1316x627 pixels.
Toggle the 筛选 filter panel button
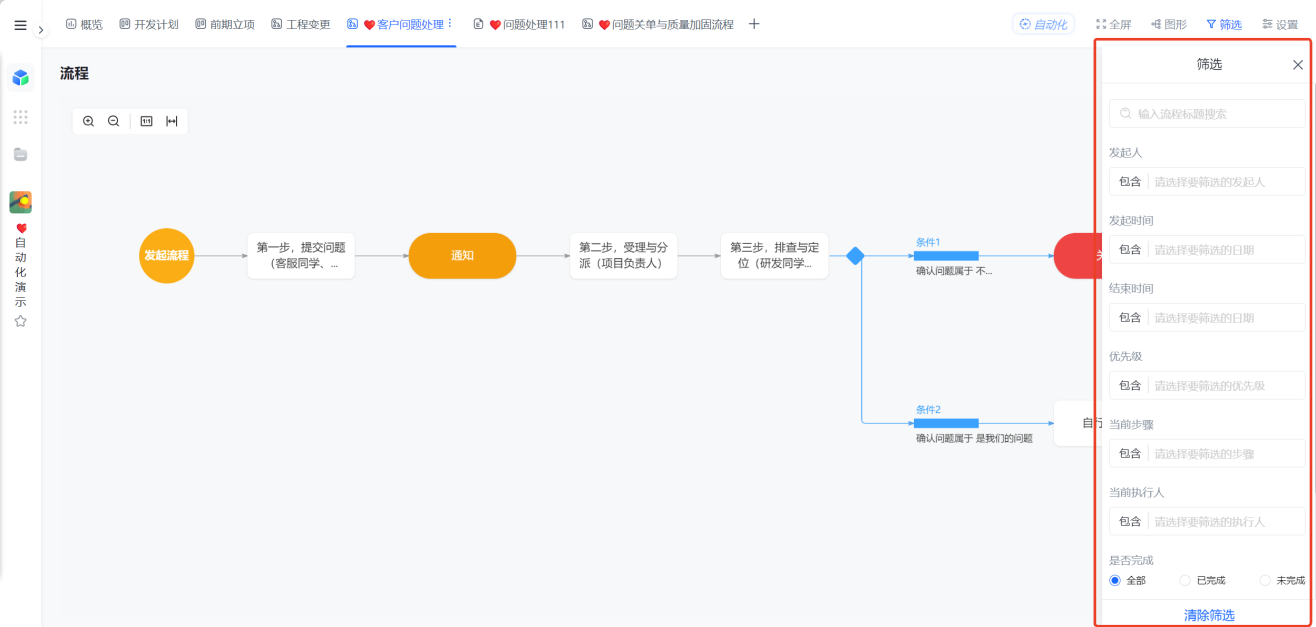pos(1224,24)
